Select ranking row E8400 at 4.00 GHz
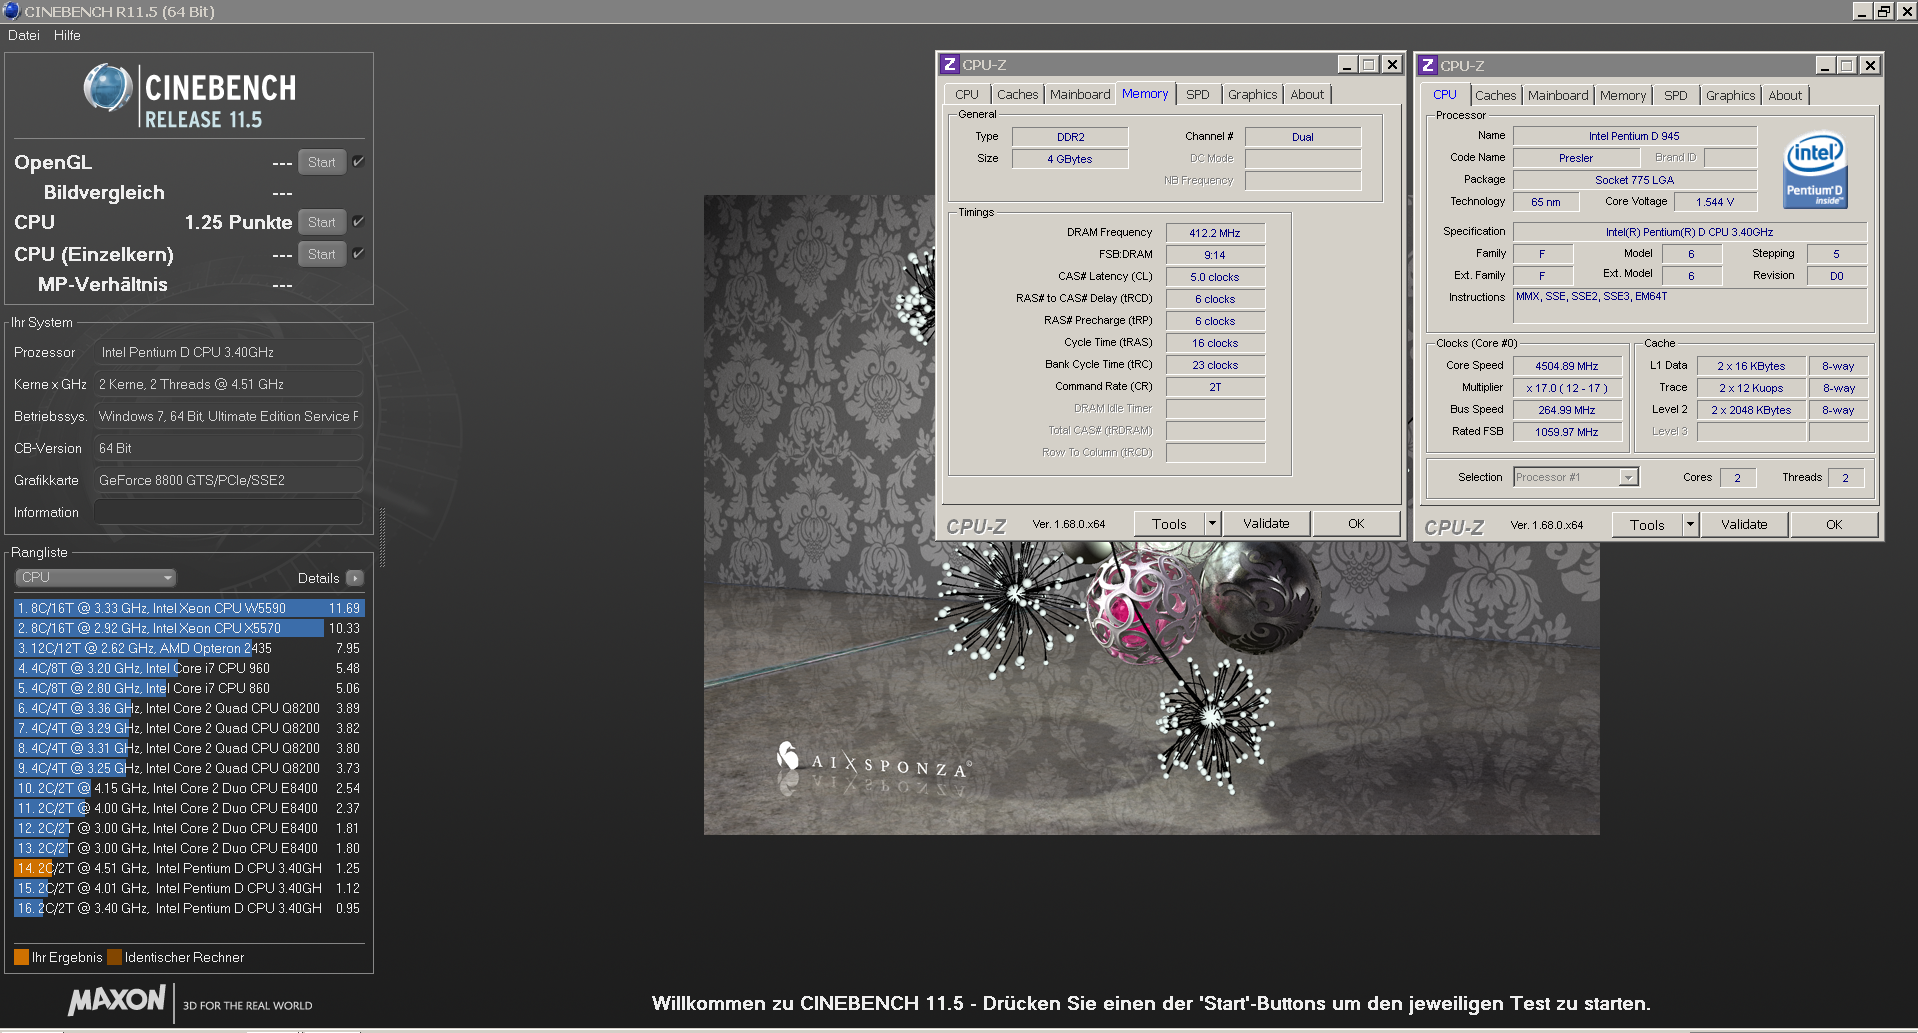 click(189, 808)
